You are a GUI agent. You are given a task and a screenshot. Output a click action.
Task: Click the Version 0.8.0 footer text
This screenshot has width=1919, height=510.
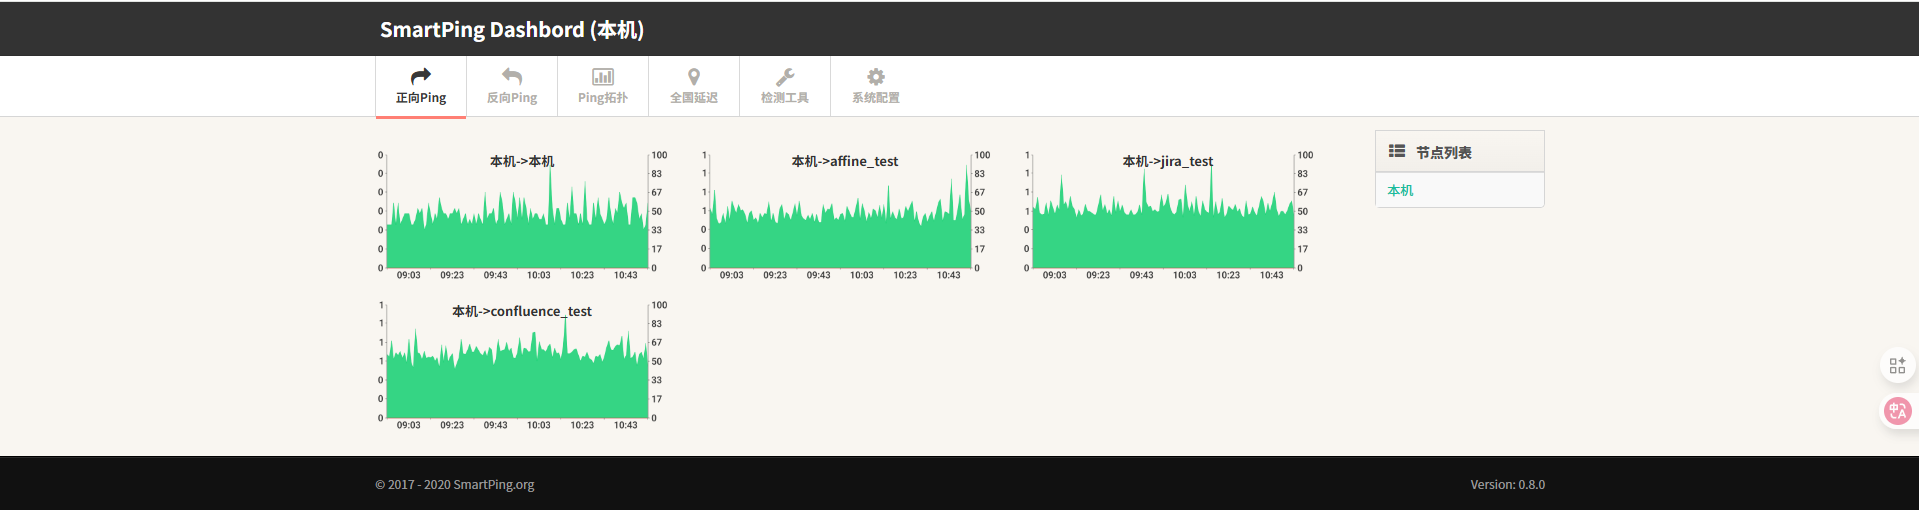tap(1507, 484)
